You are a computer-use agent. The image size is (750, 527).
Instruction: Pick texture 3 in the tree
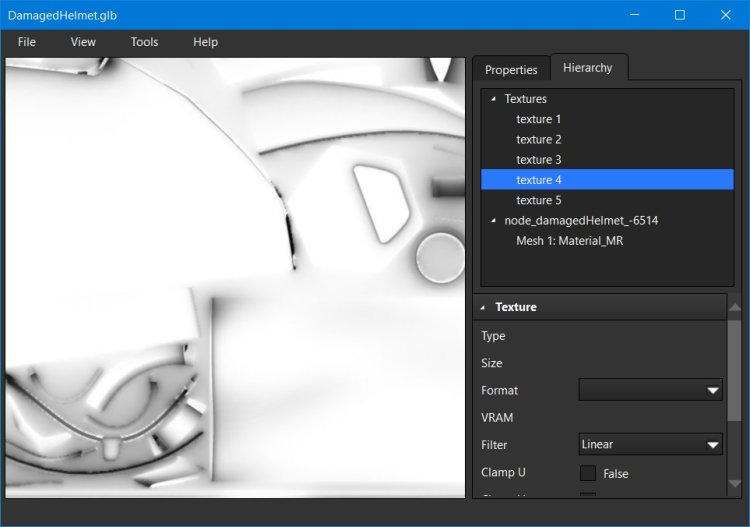[539, 160]
